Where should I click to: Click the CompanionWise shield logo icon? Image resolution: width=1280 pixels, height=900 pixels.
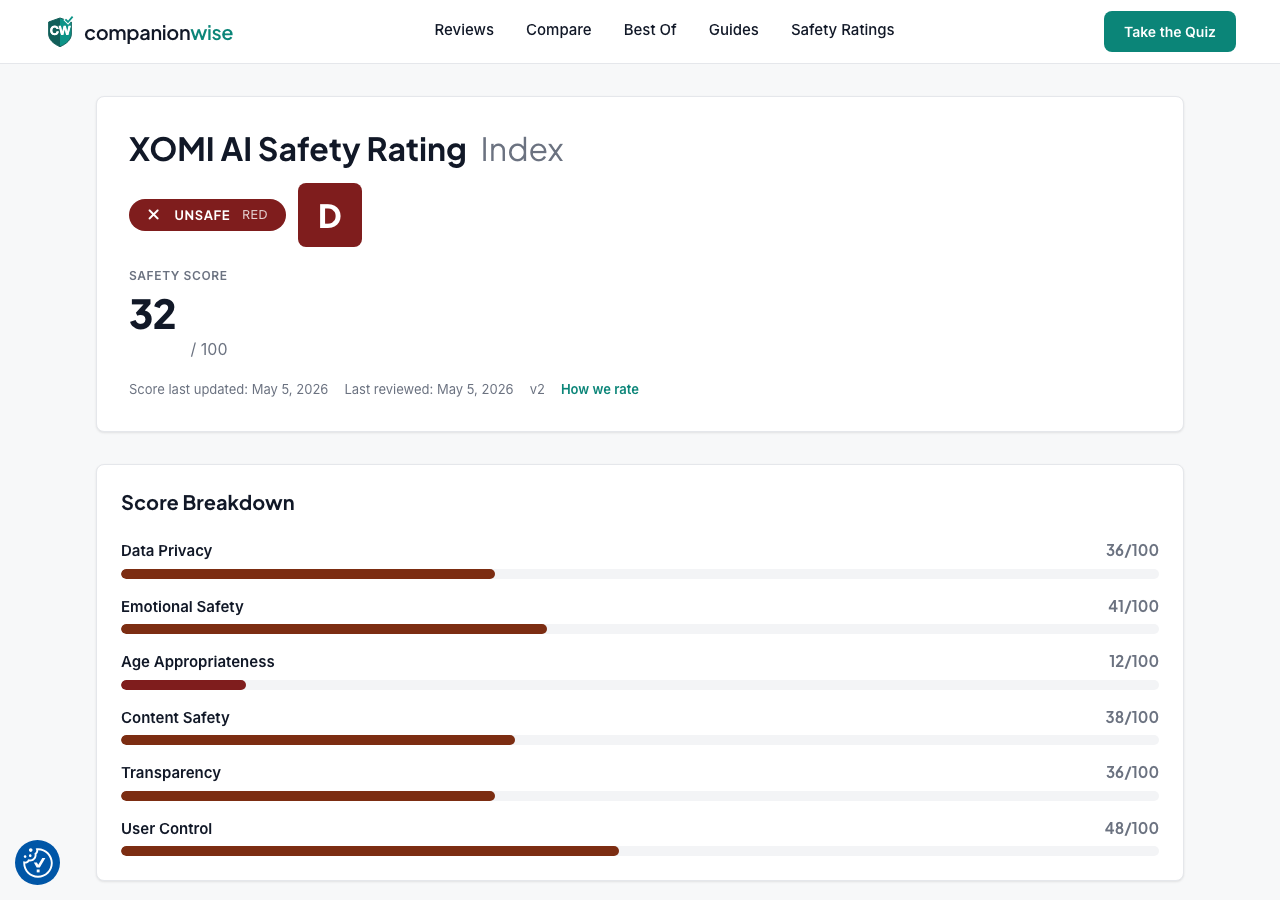coord(60,32)
